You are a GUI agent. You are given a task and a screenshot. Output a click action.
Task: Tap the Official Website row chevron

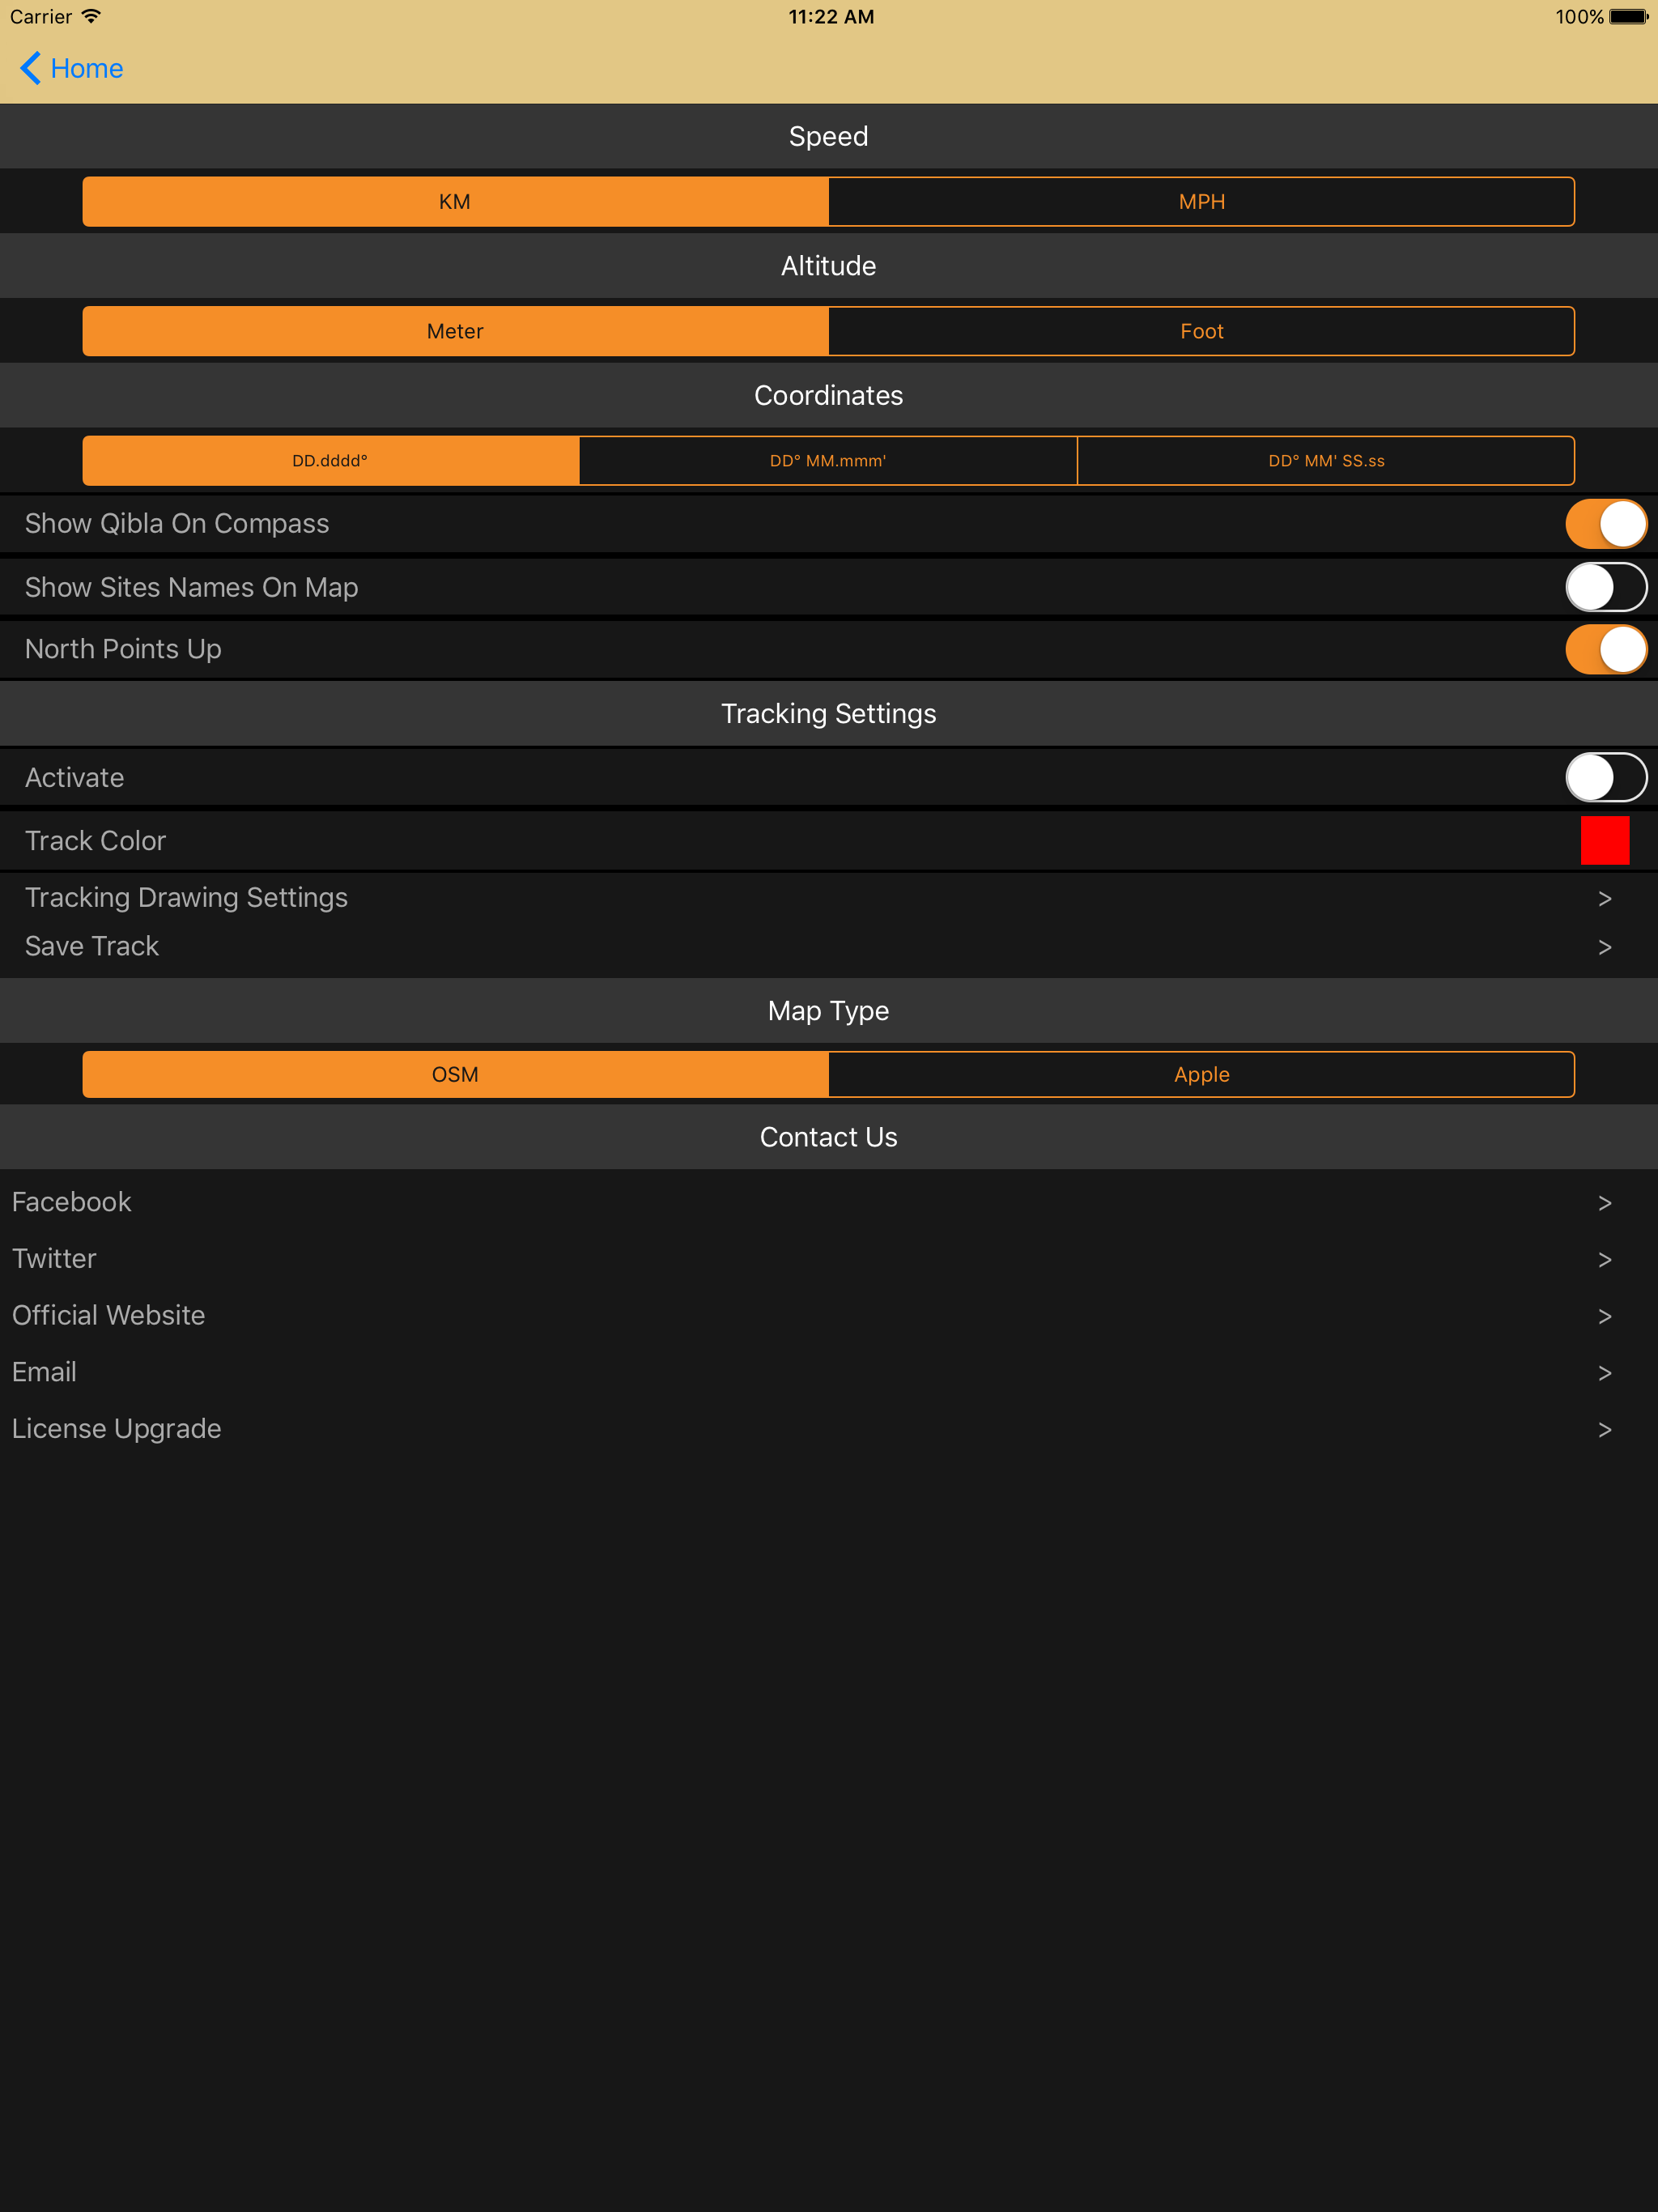(x=1604, y=1317)
